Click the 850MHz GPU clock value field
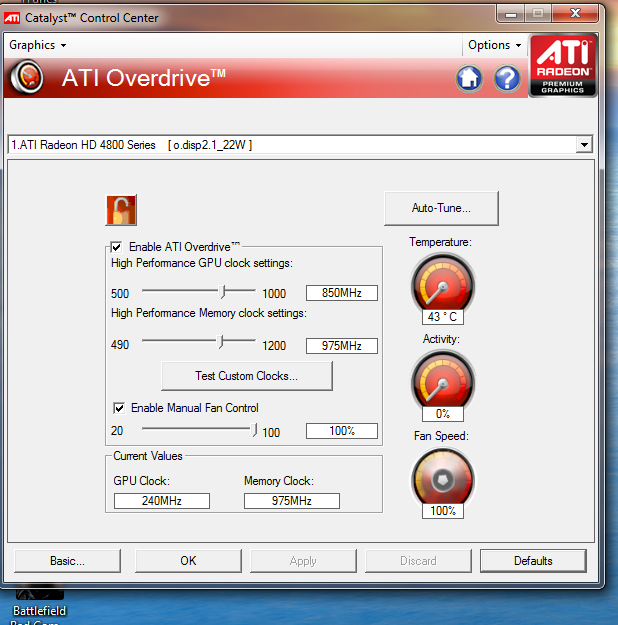618x625 pixels. coord(342,293)
